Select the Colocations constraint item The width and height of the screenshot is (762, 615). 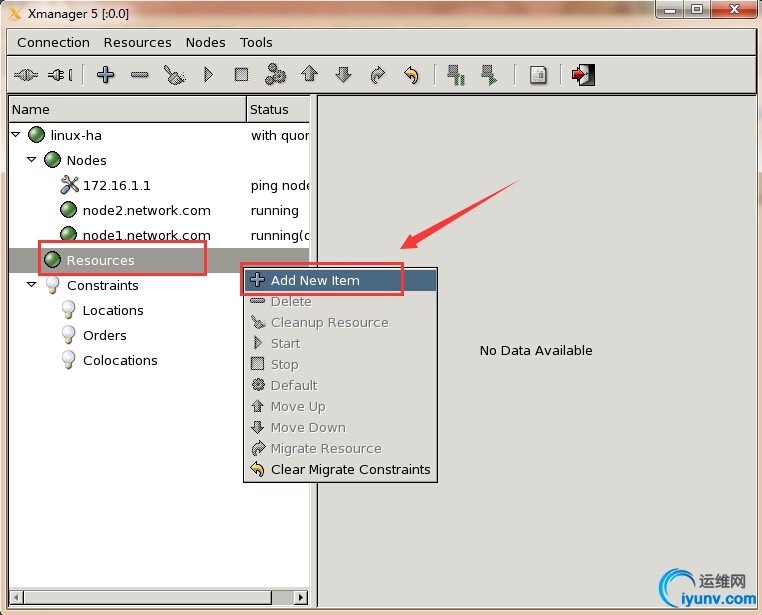(120, 360)
